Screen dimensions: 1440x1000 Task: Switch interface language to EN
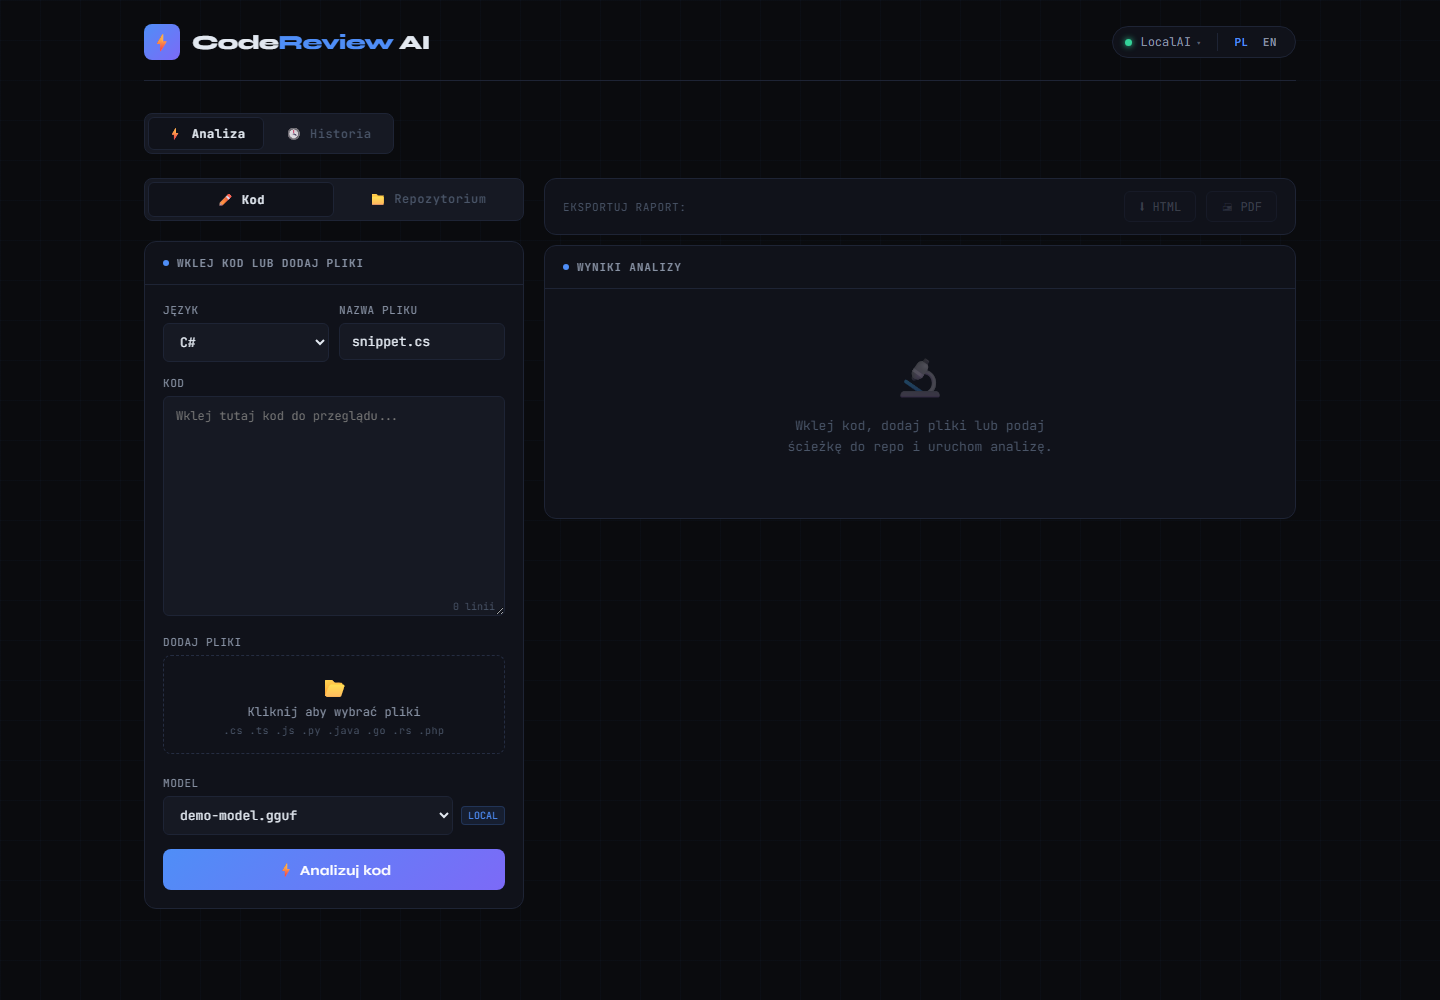(1270, 42)
